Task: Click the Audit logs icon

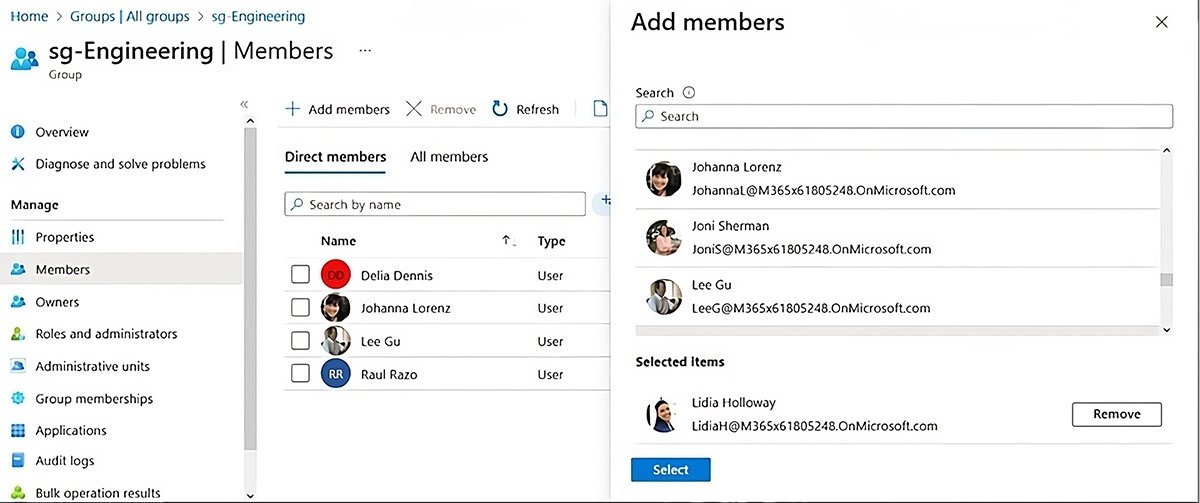Action: click(17, 461)
